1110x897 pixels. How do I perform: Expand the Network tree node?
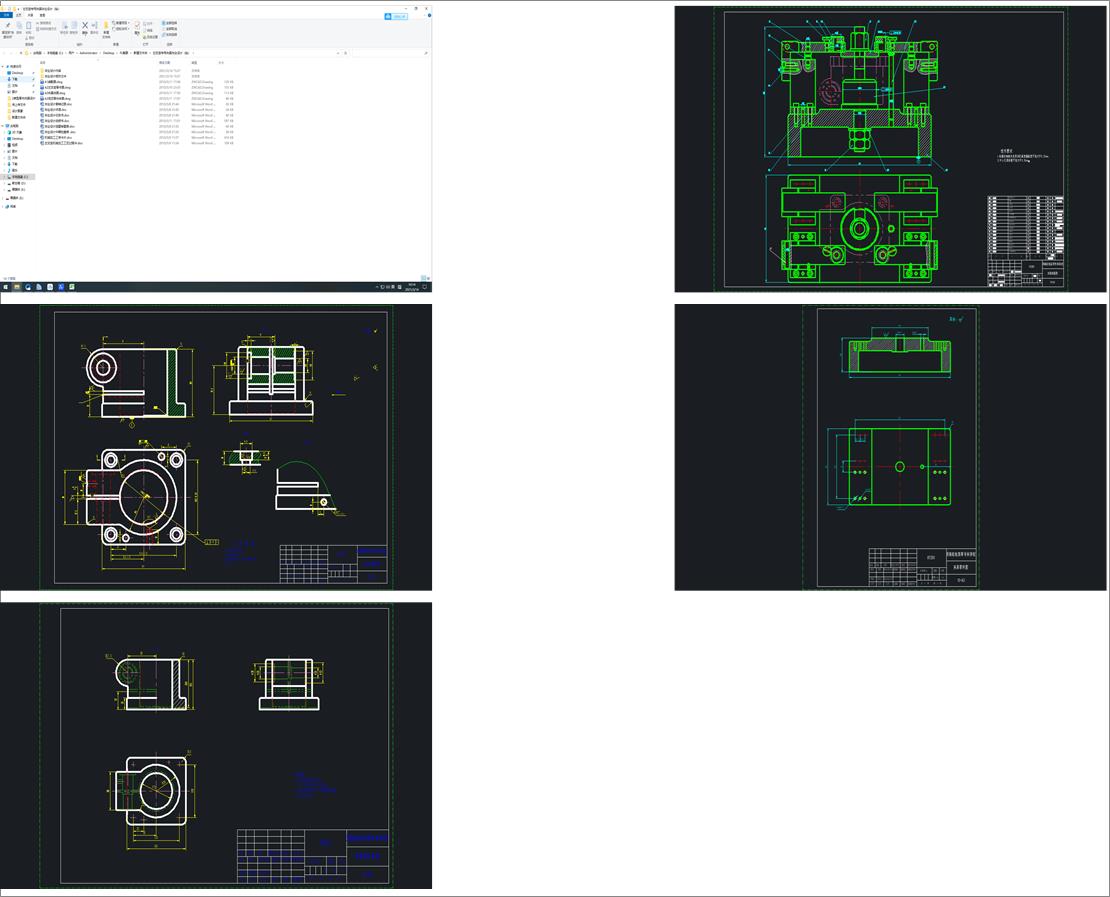point(3,207)
